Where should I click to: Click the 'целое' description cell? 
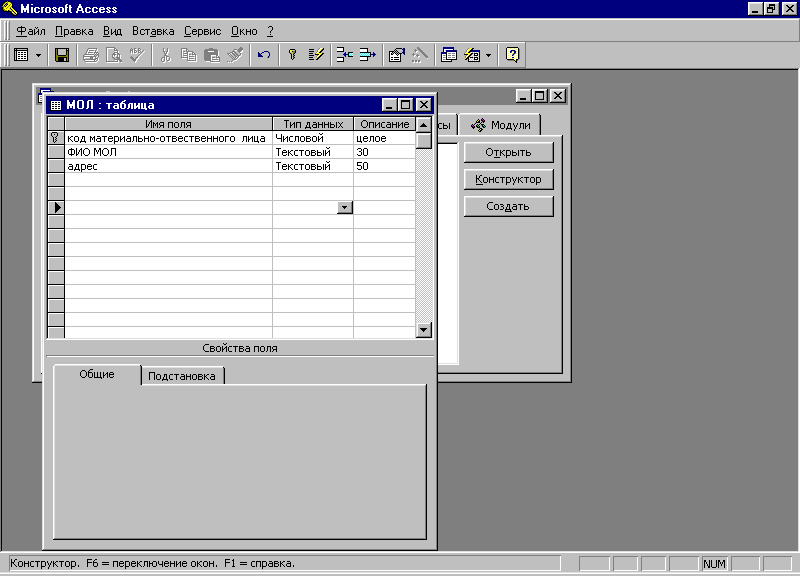384,138
